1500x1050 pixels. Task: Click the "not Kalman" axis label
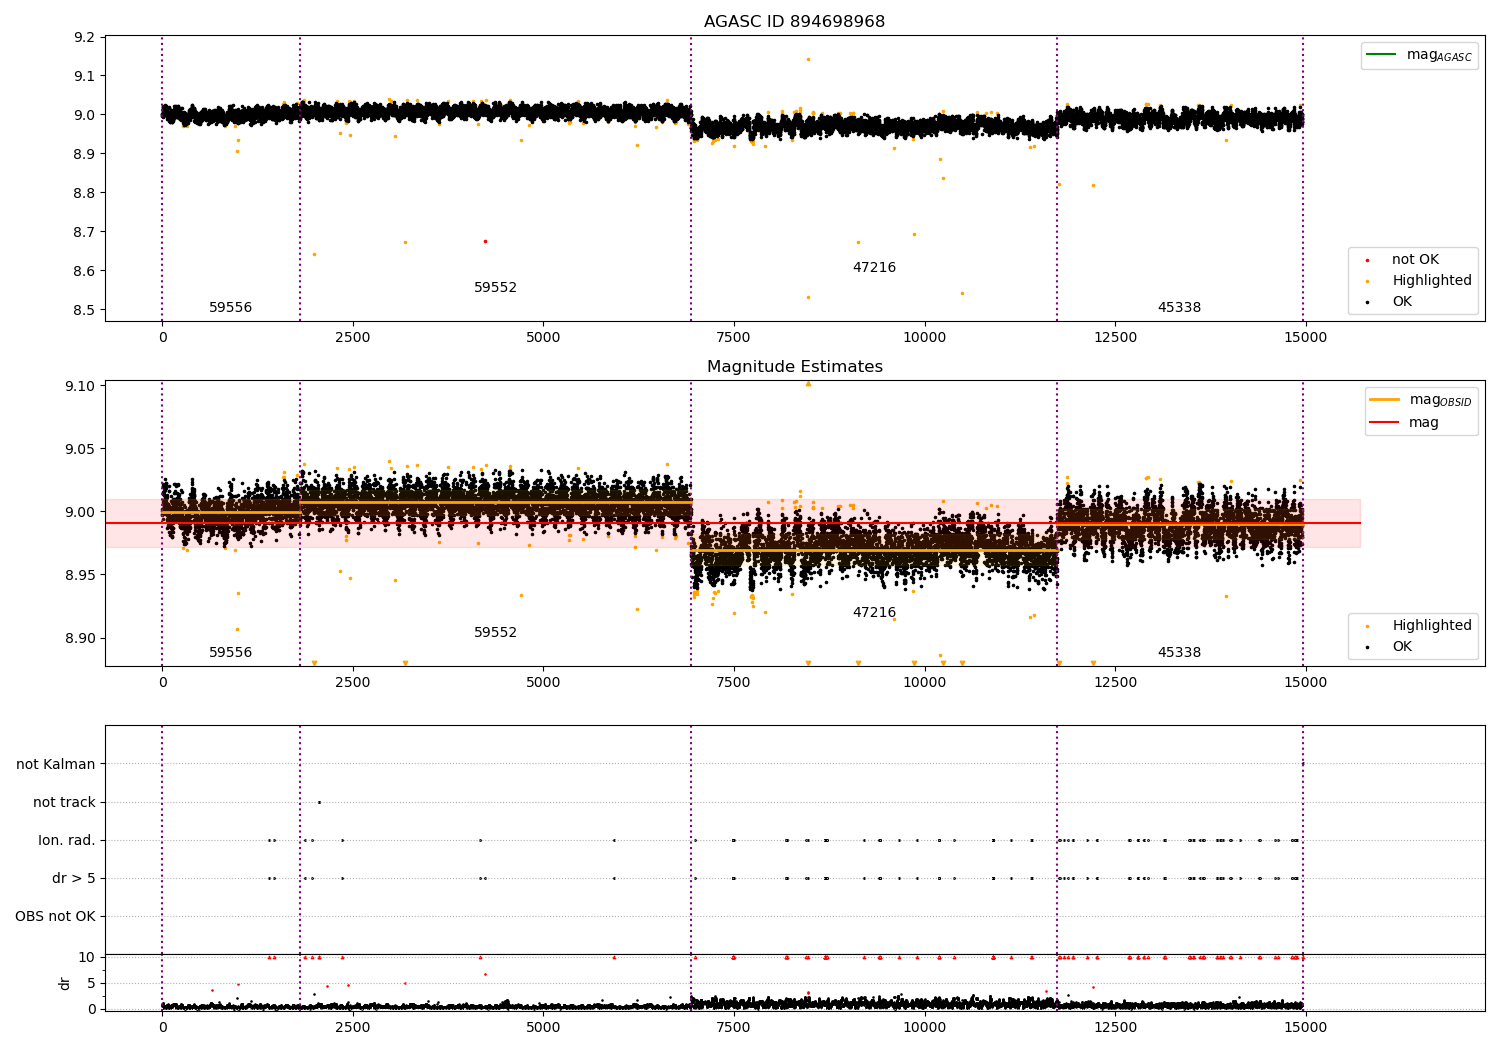coord(56,764)
